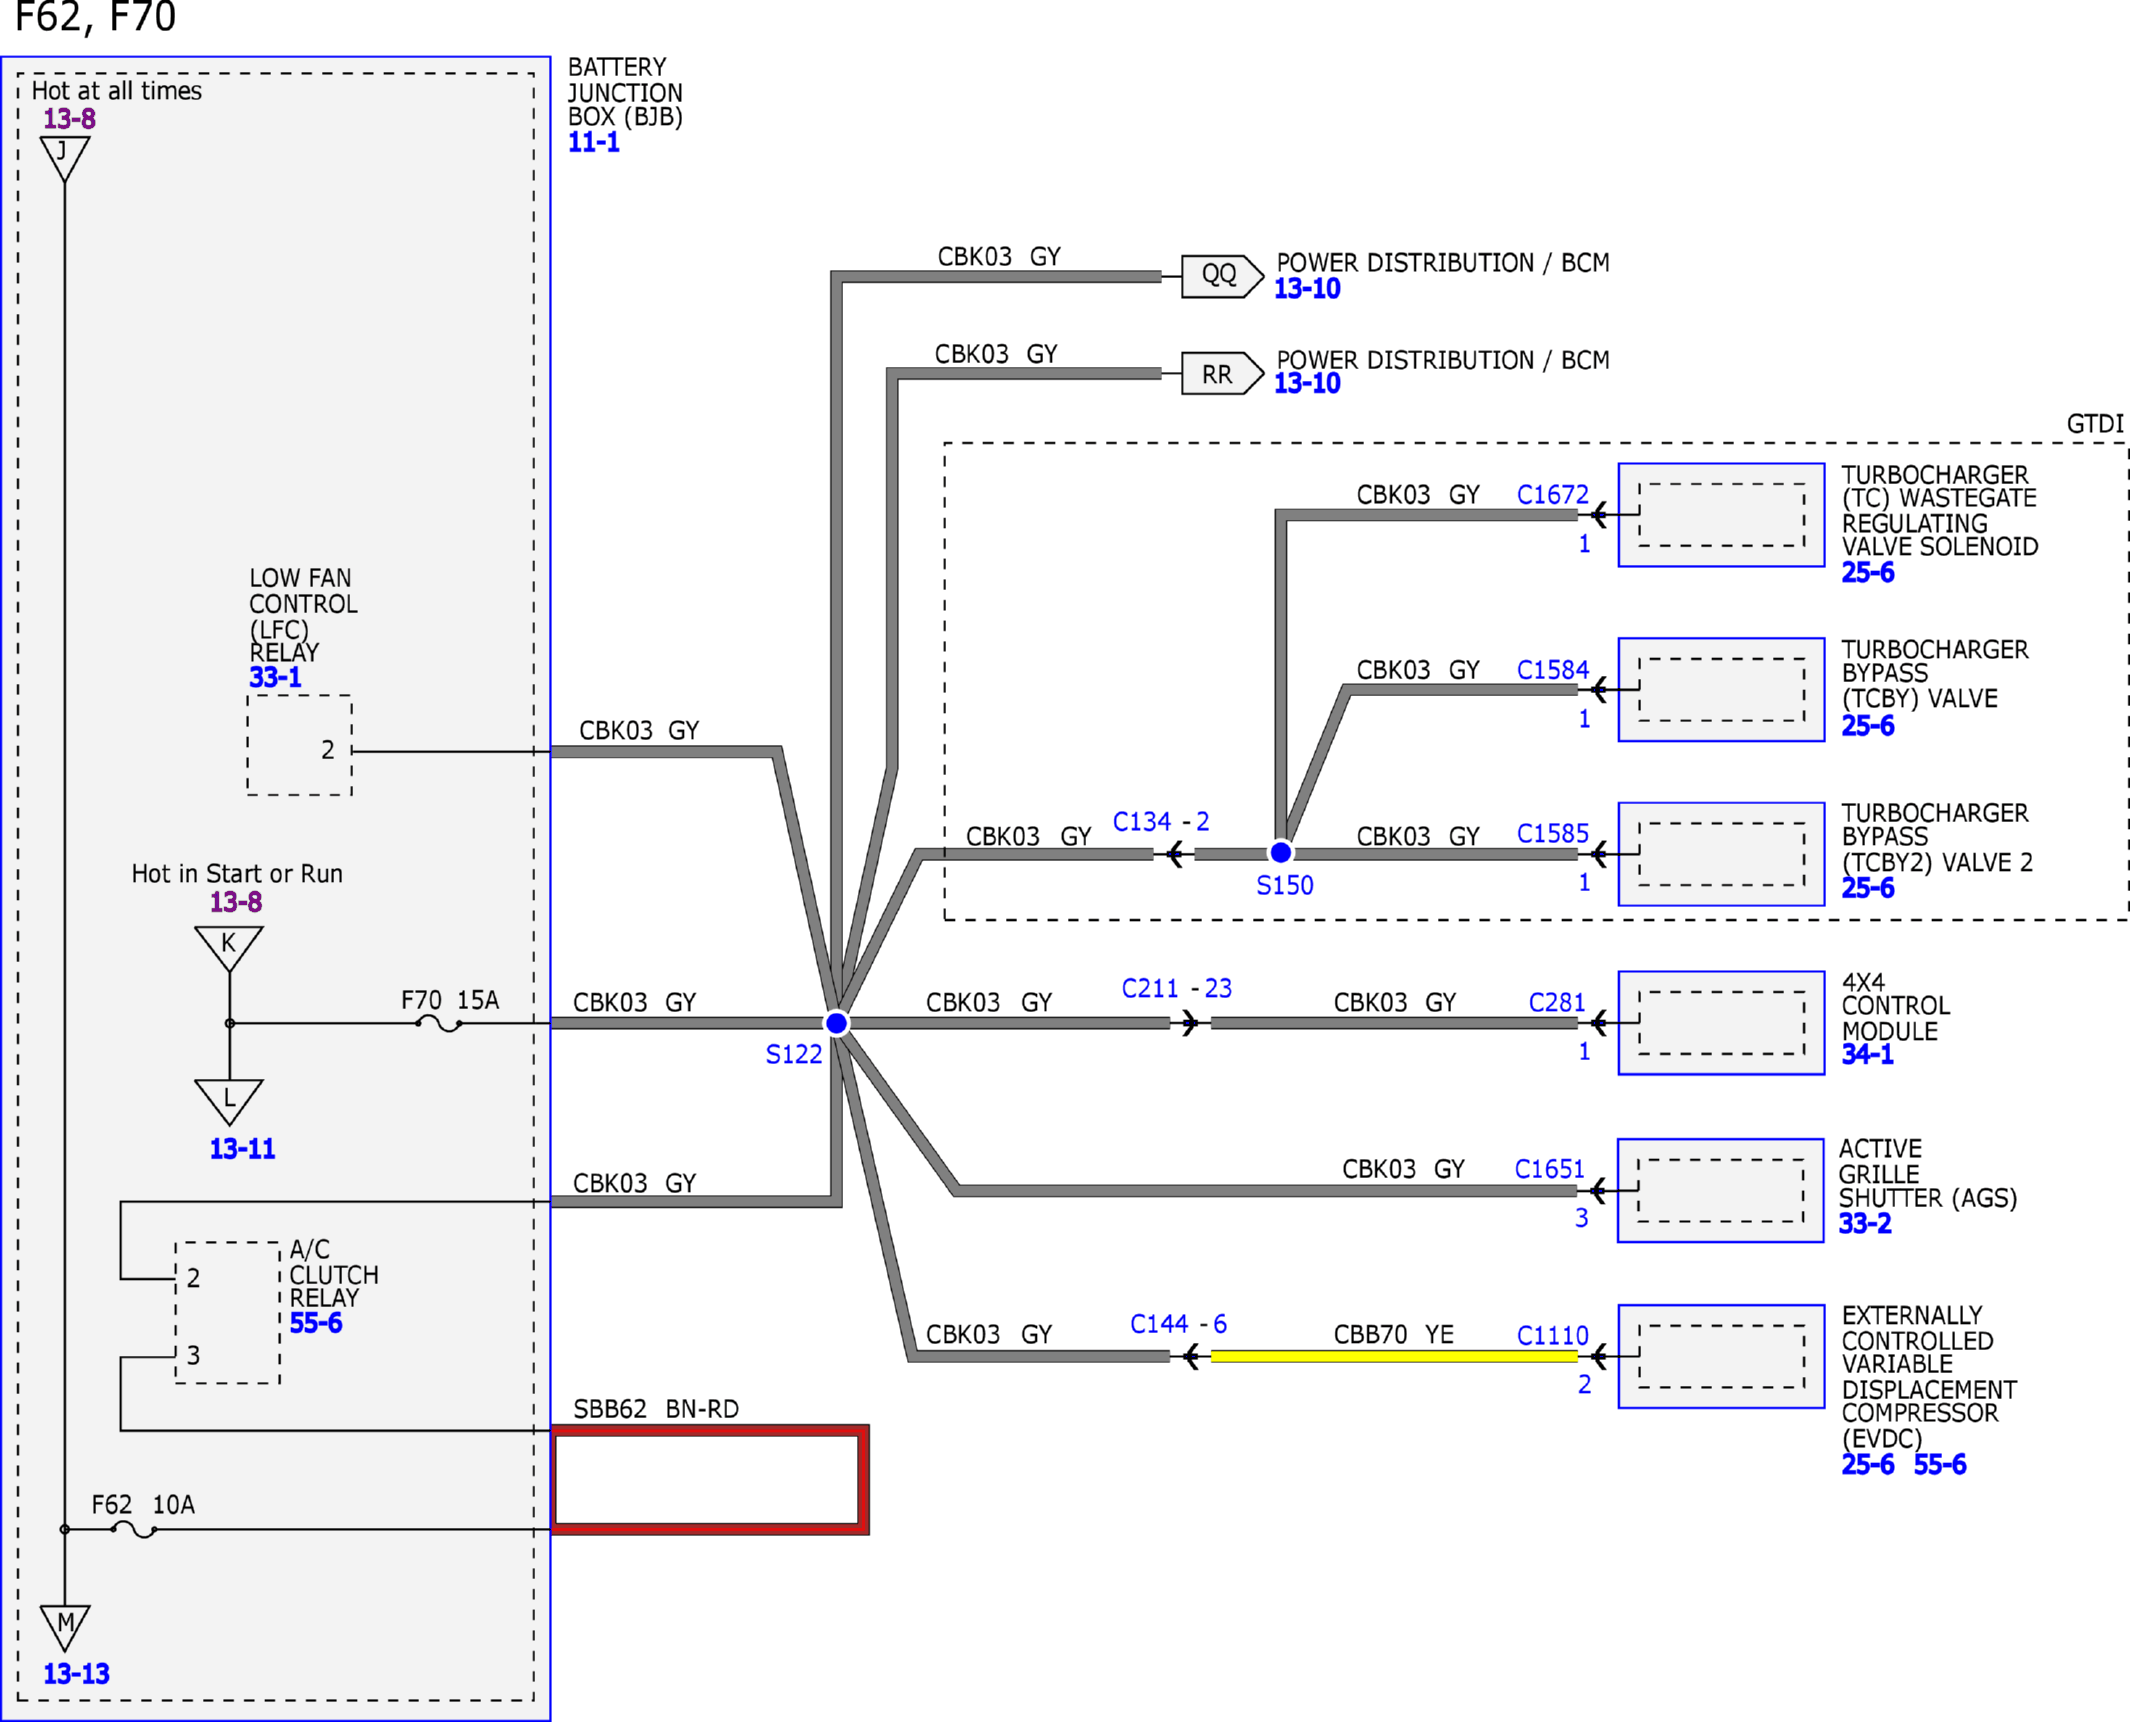Select the Active Grille Shutter component box
This screenshot has width=2130, height=1722.
click(x=1720, y=1190)
